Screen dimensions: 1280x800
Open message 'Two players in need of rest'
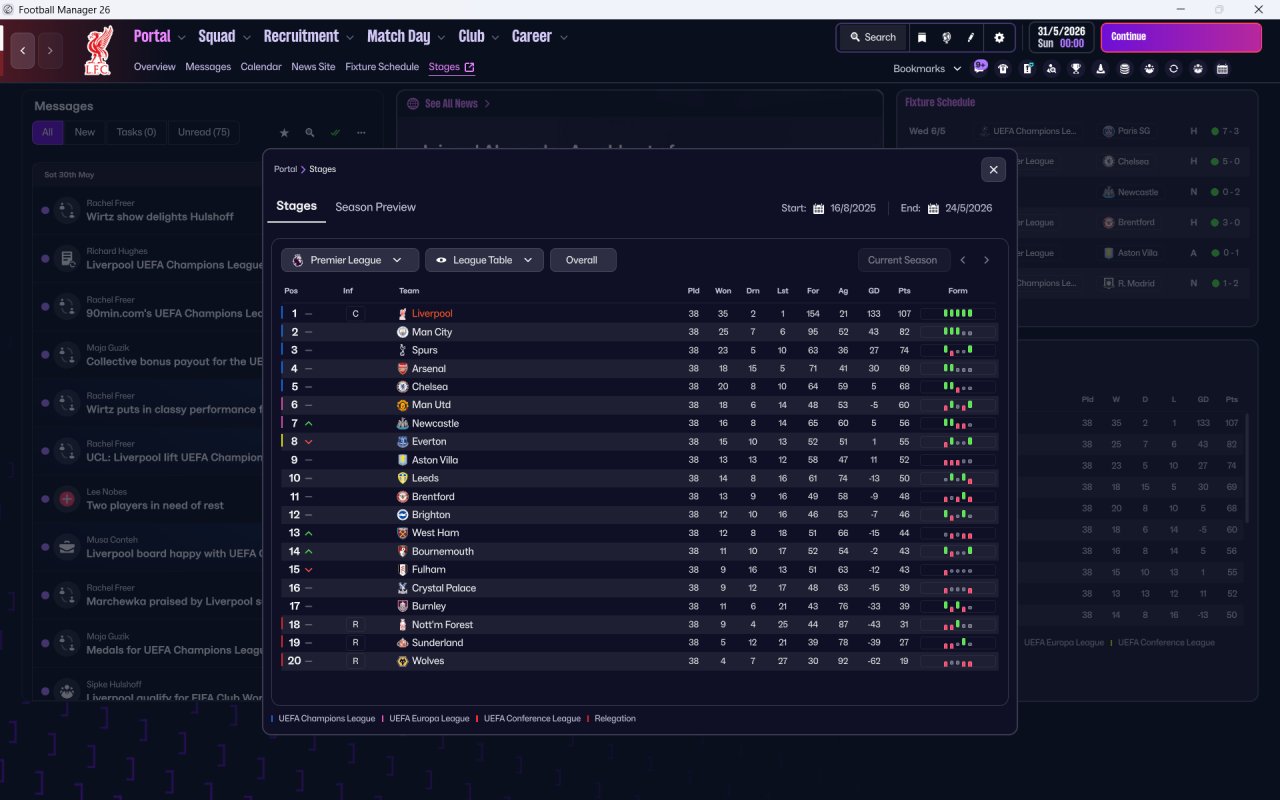[x=155, y=506]
